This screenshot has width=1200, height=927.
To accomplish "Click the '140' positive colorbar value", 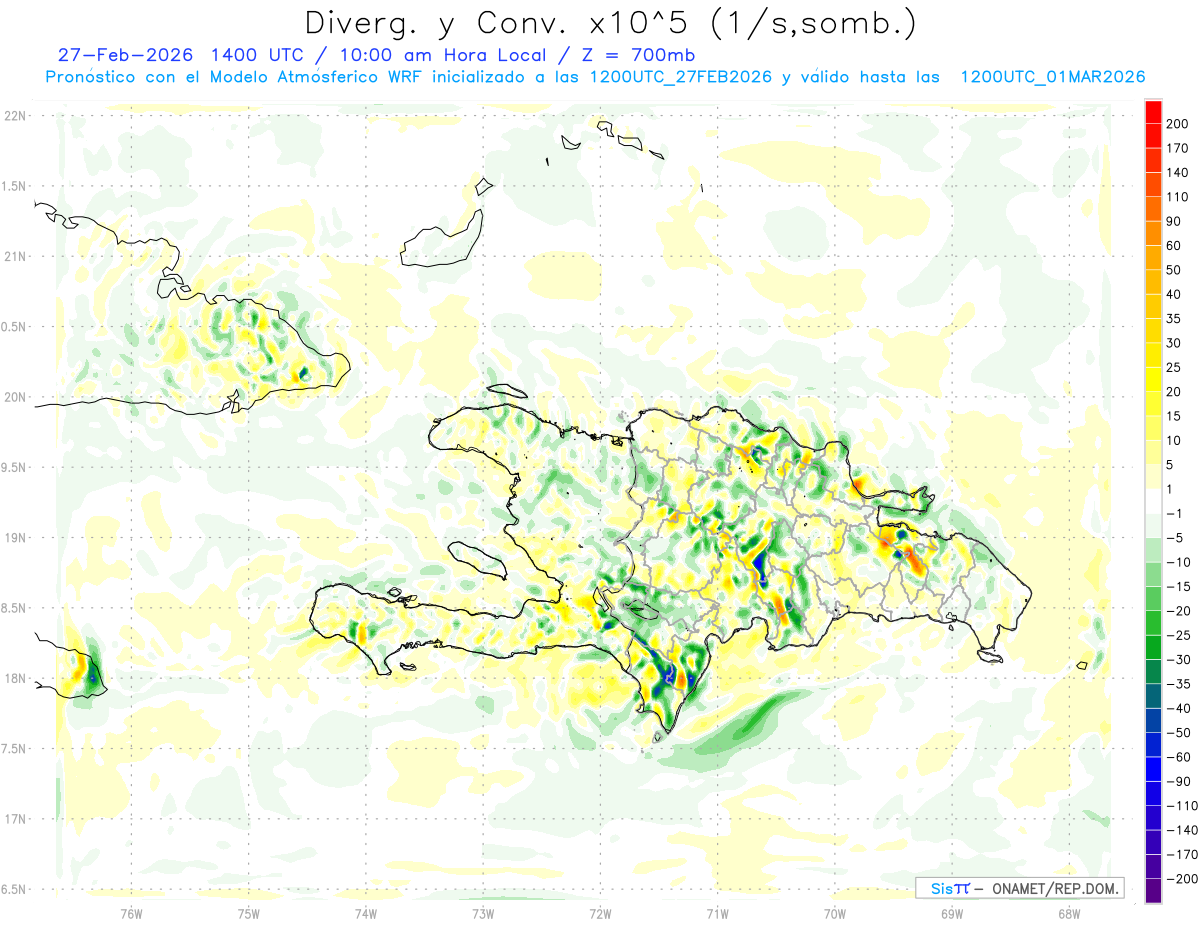I will pos(1179,173).
